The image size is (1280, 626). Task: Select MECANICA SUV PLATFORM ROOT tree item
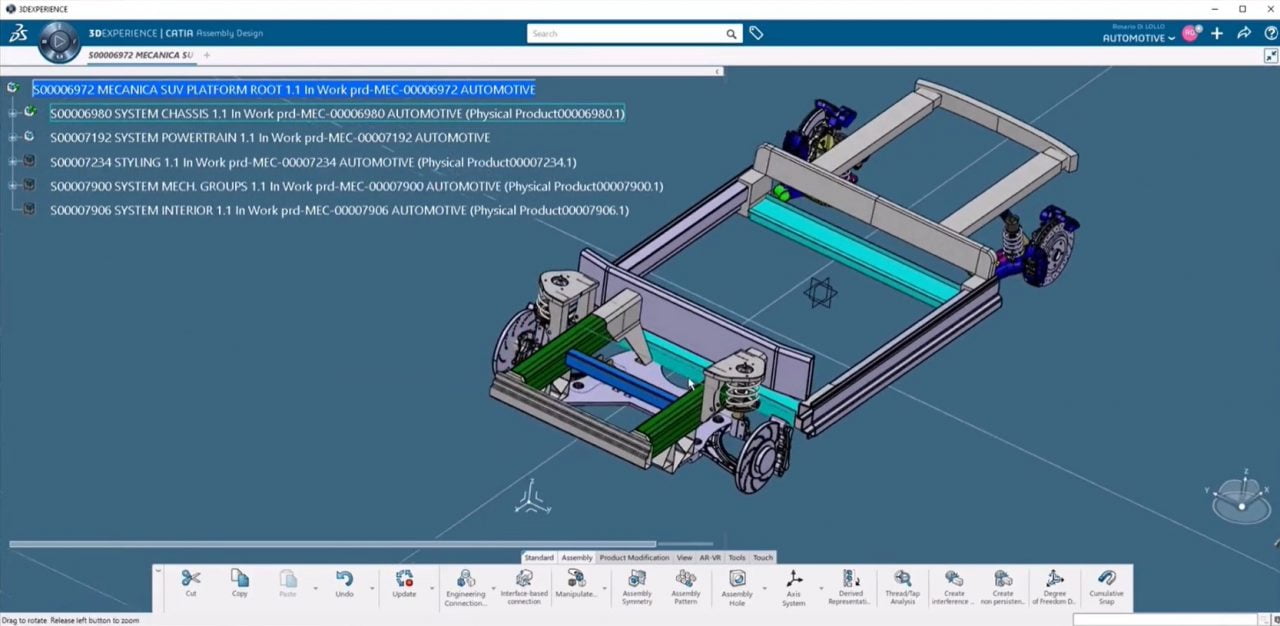(x=284, y=89)
